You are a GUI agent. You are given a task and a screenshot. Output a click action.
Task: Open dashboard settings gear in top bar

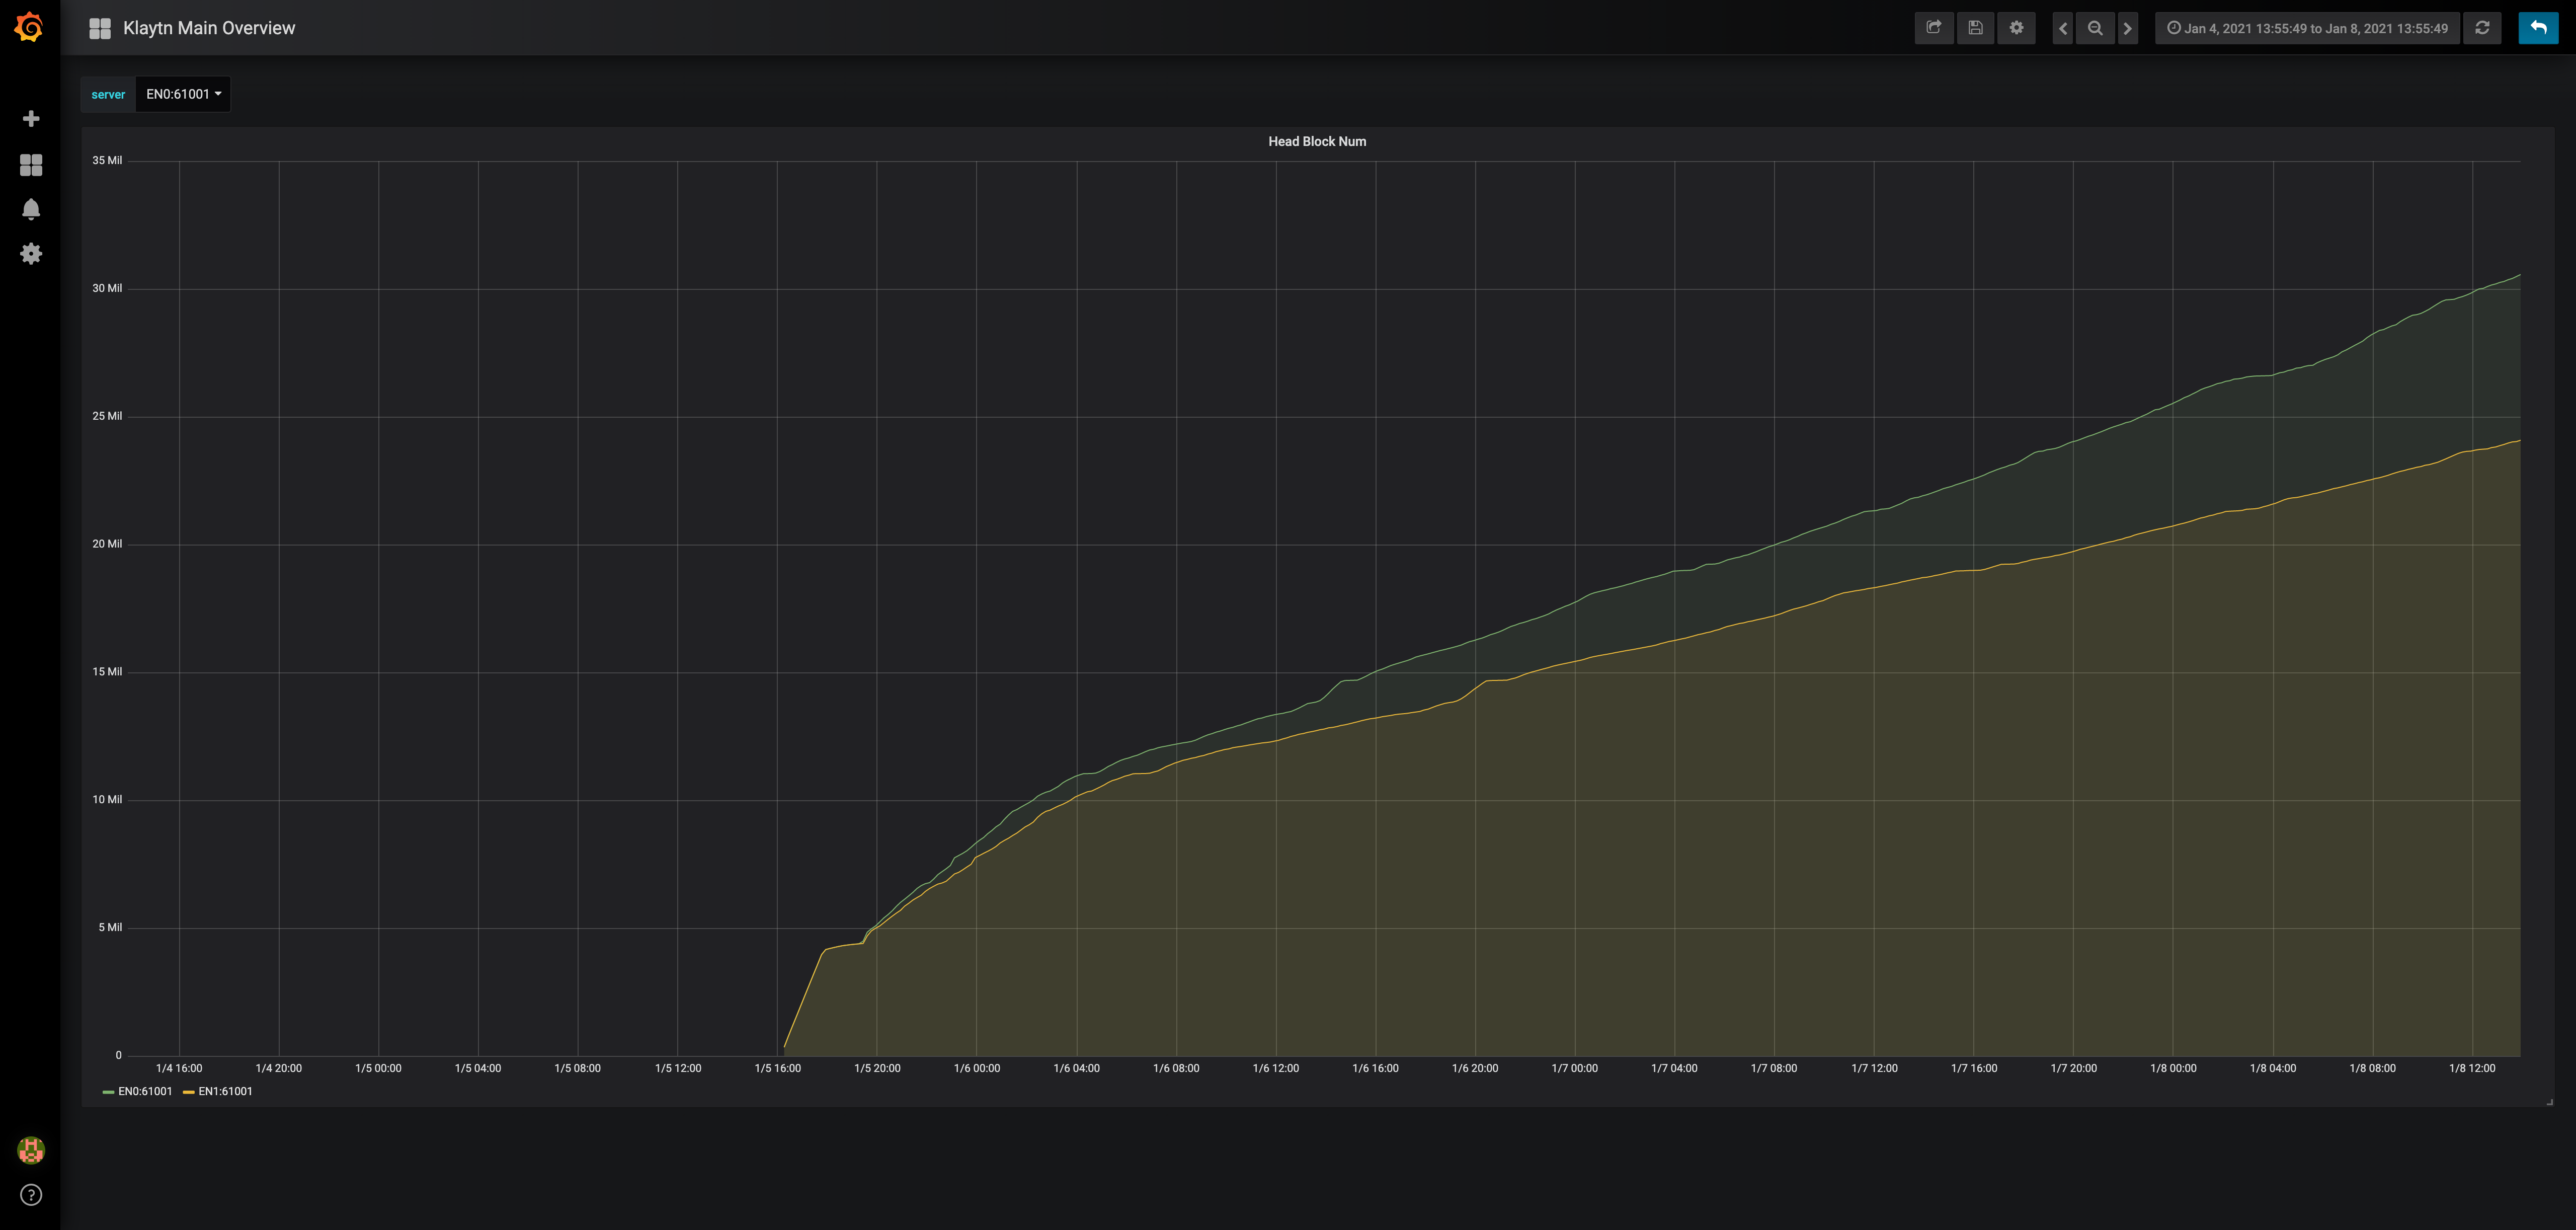(2016, 28)
